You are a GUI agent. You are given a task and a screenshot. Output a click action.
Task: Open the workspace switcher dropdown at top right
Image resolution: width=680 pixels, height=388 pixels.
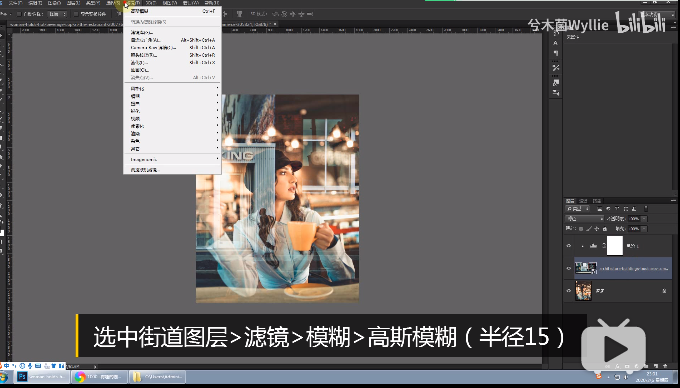[x=658, y=14]
